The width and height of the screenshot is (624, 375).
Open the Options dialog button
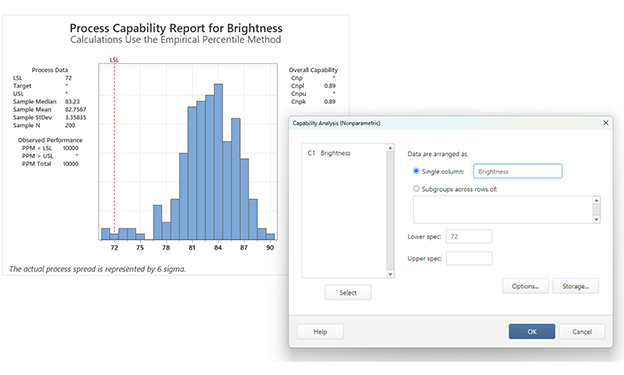[x=525, y=286]
